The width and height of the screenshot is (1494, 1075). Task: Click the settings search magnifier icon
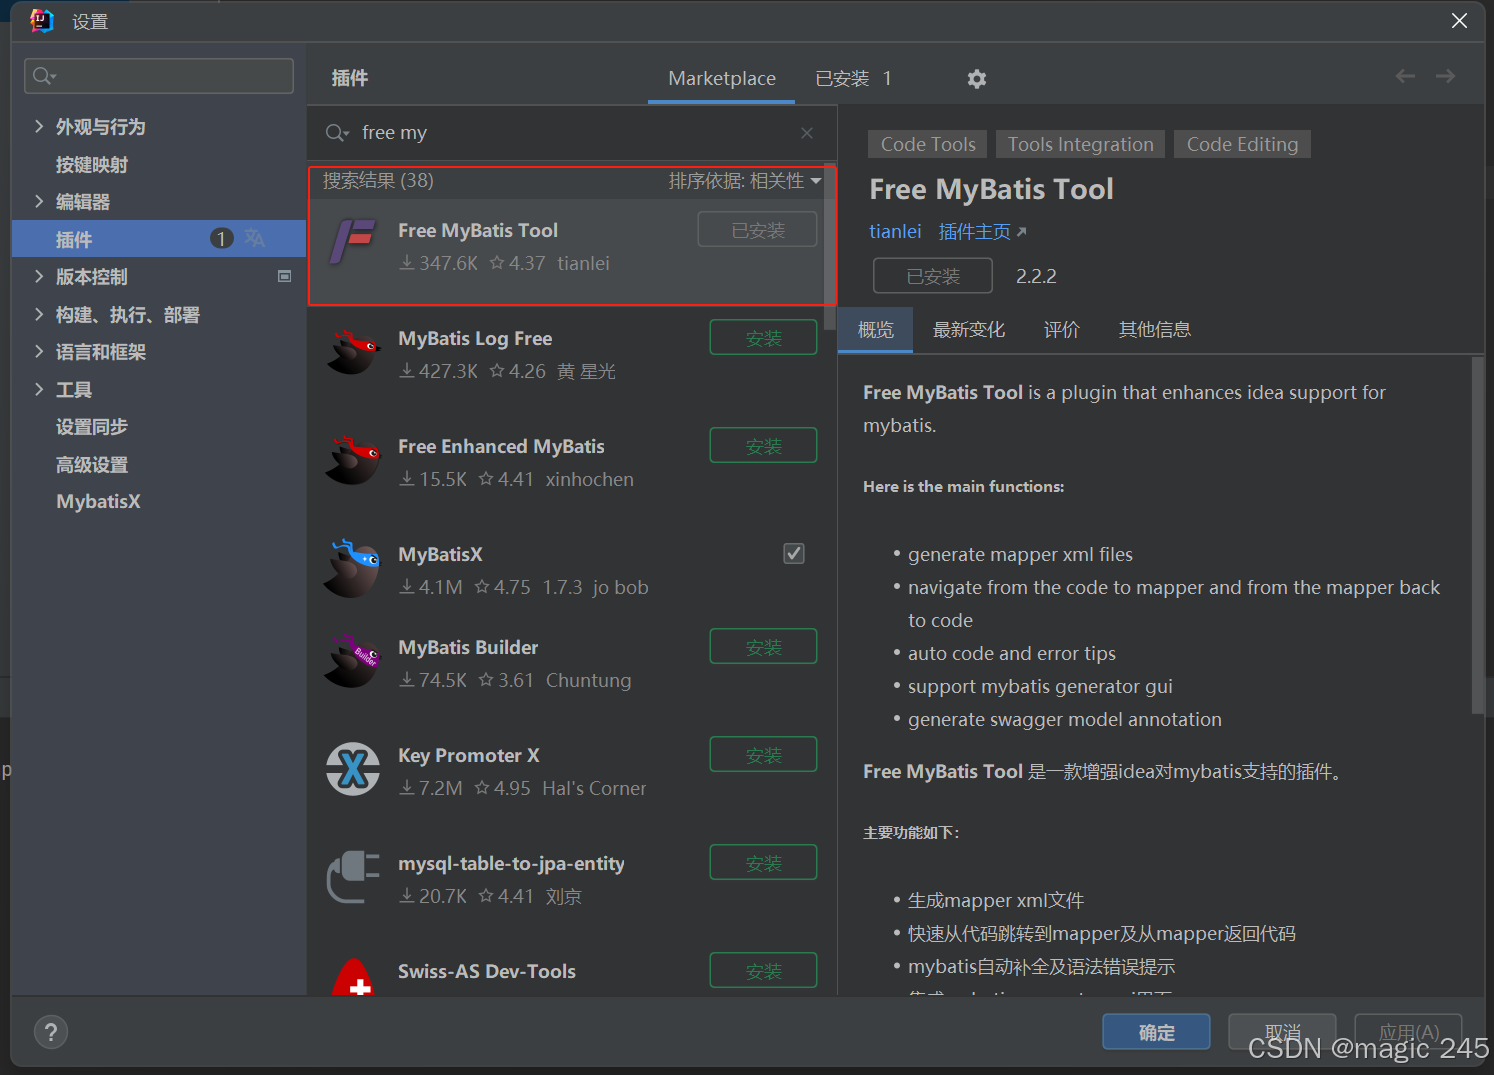pos(44,76)
